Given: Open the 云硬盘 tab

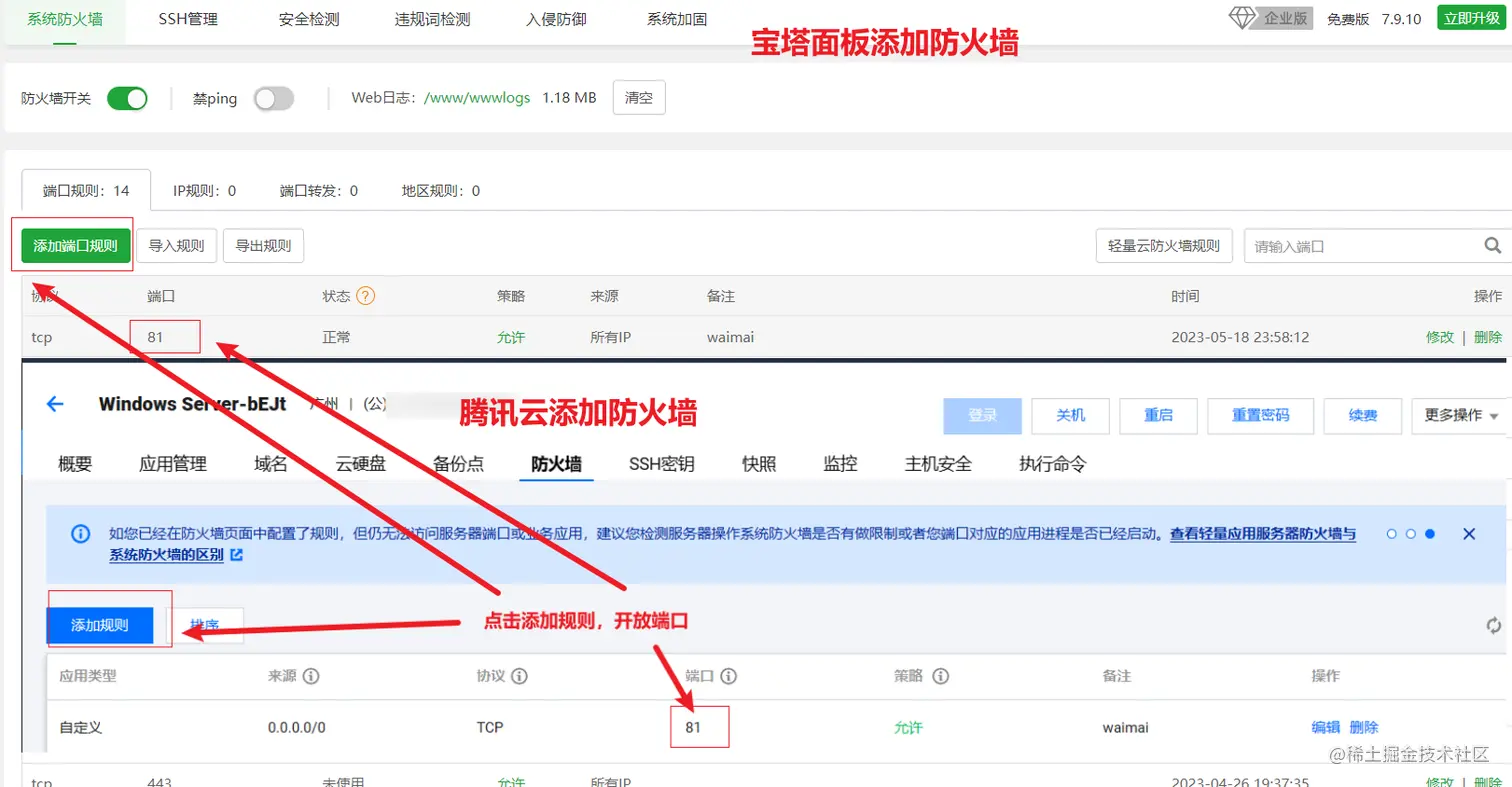Looking at the screenshot, I should [x=361, y=464].
